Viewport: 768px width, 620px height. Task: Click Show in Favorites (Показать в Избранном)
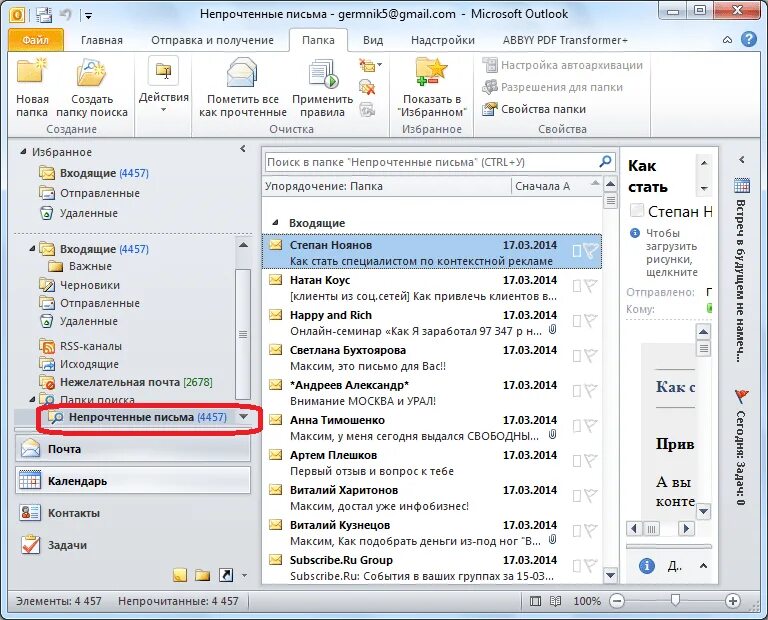click(432, 88)
